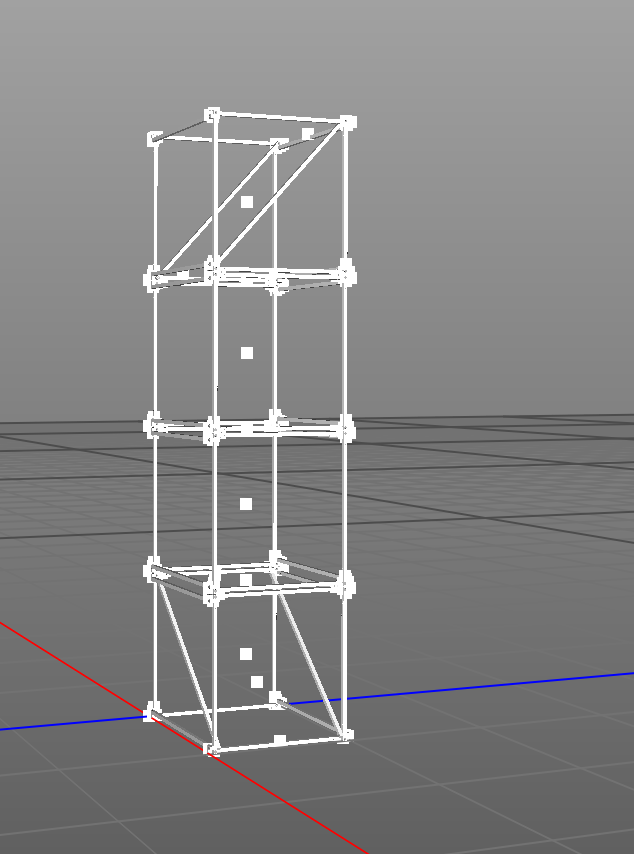
Task: Click the top right corner vertex of the tower
Action: point(348,122)
